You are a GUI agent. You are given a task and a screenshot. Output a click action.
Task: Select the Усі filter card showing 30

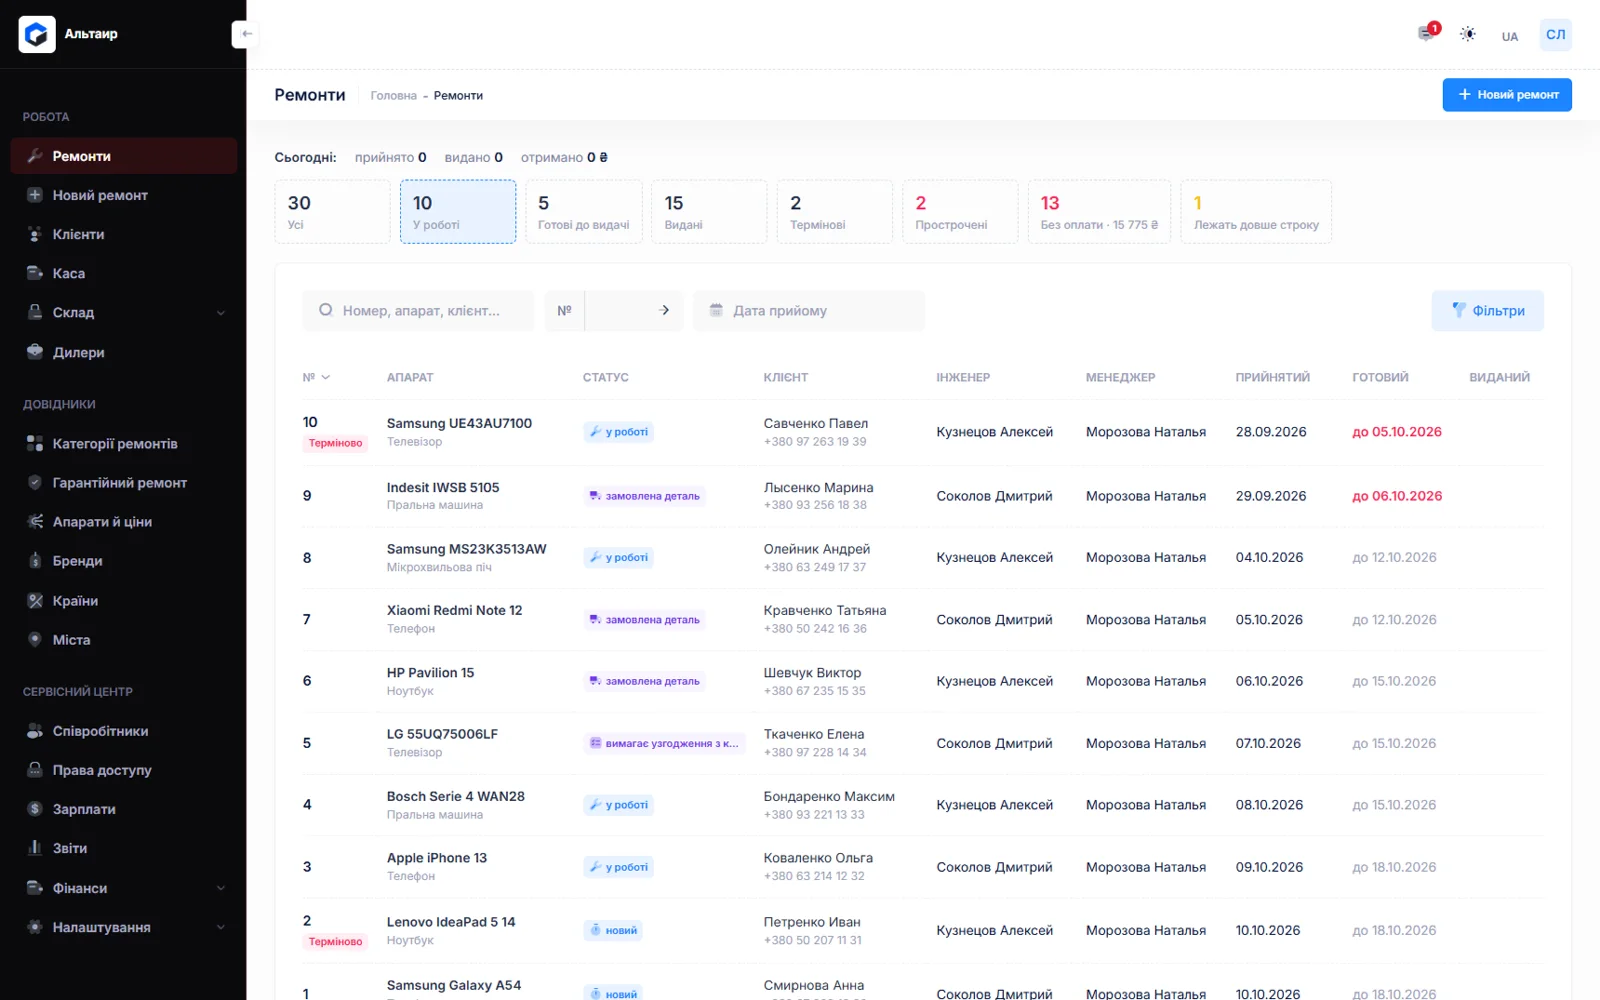[333, 212]
